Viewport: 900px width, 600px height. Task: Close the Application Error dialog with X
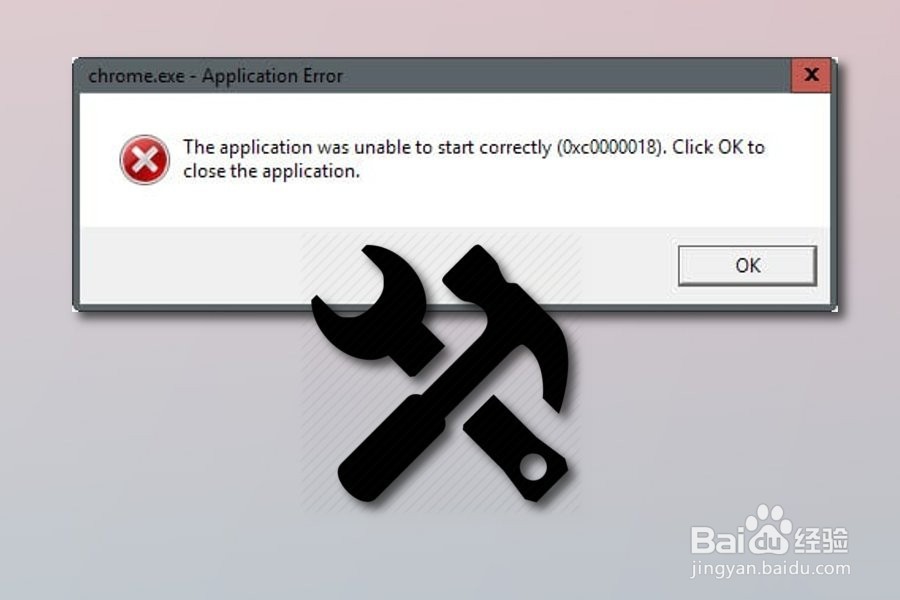pyautogui.click(x=811, y=75)
